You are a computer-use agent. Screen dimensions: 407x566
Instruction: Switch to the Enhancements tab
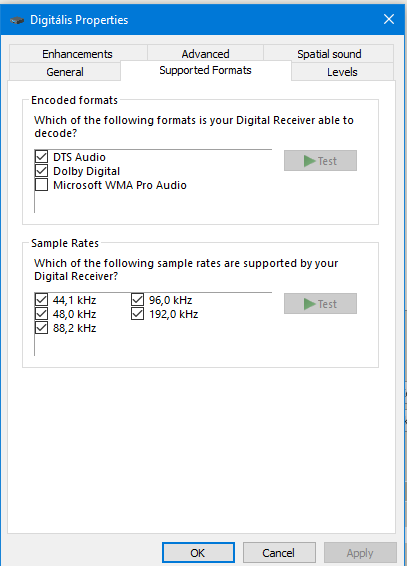(x=78, y=54)
